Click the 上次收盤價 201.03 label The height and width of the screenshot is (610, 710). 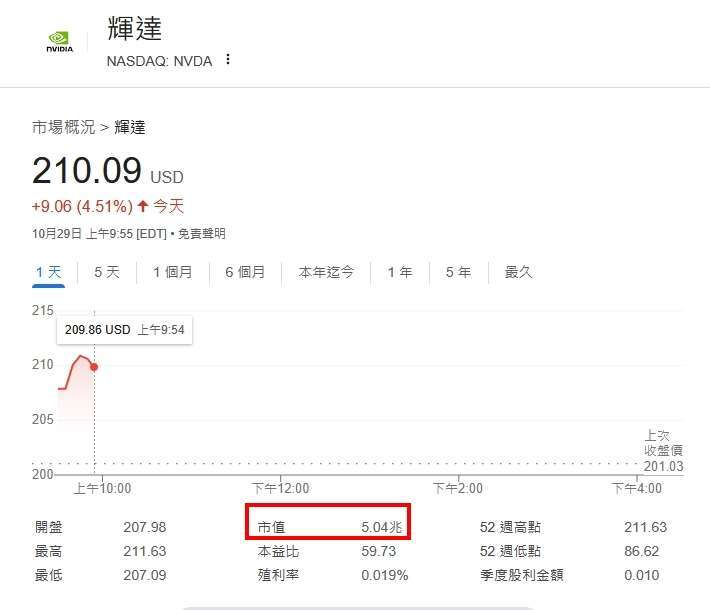click(662, 451)
